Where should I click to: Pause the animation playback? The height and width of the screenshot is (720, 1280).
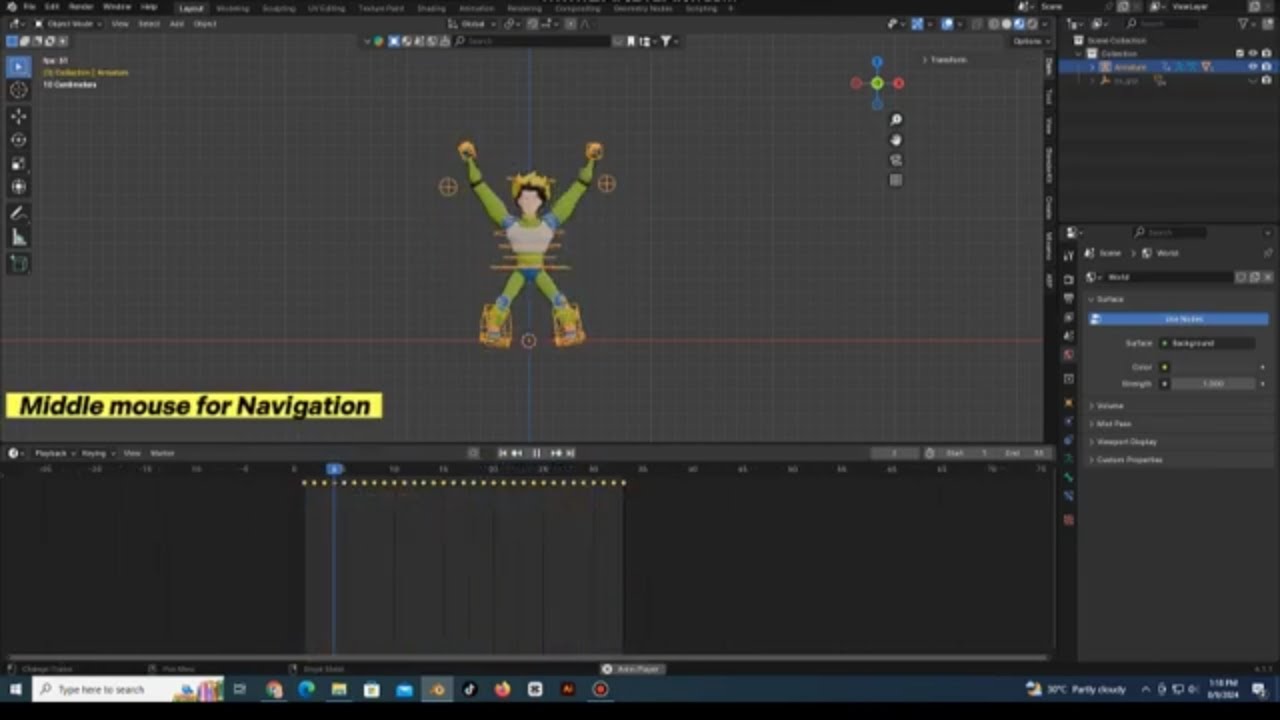click(536, 453)
